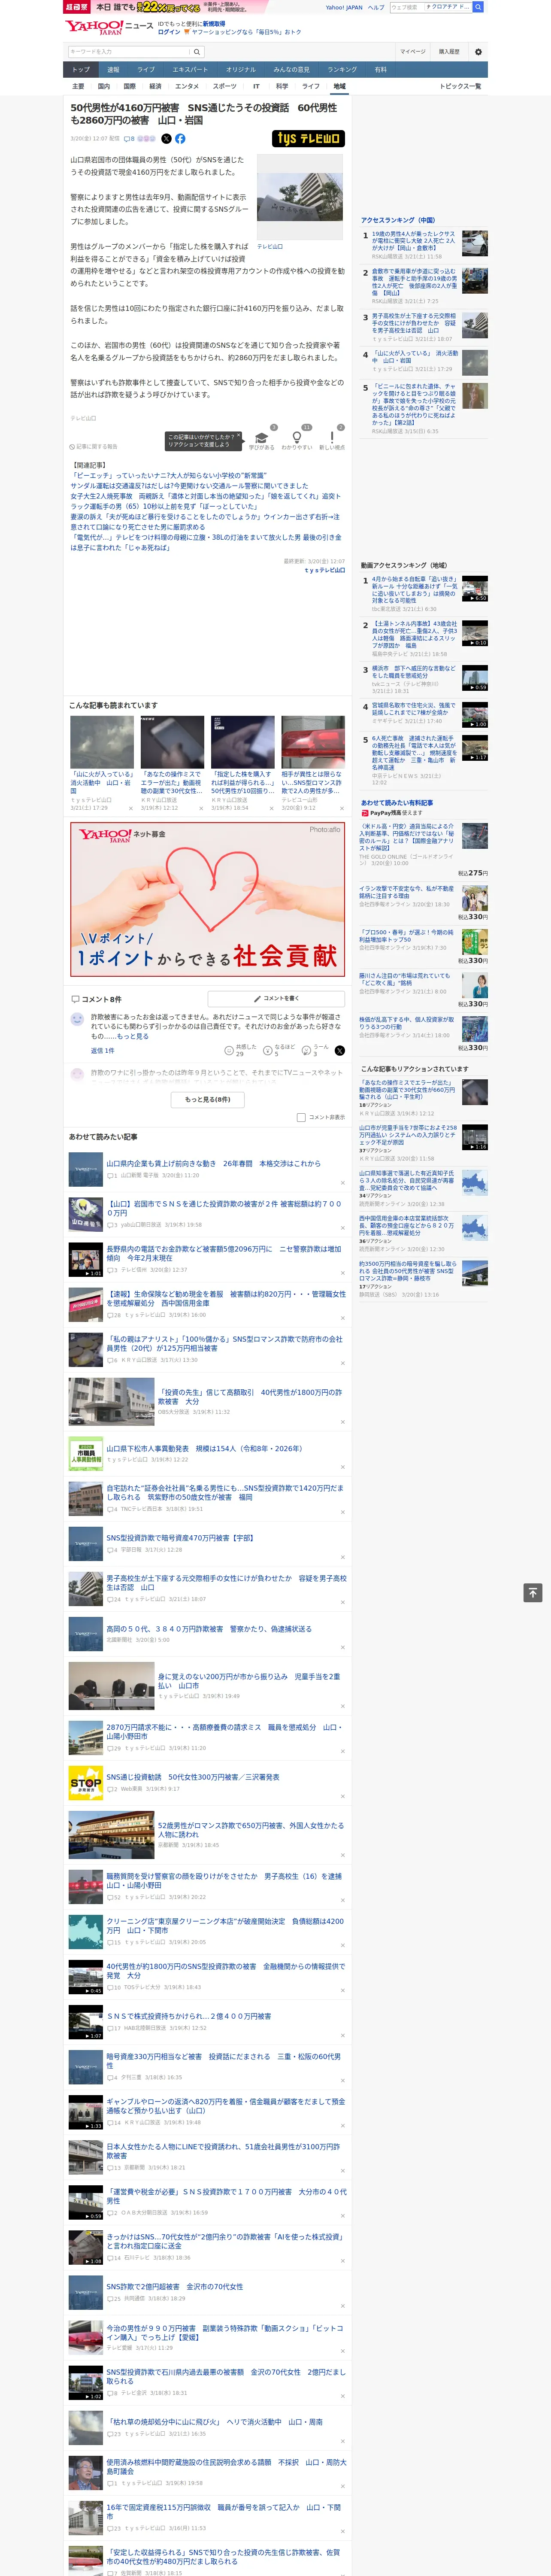Share the article on X

(x=166, y=139)
